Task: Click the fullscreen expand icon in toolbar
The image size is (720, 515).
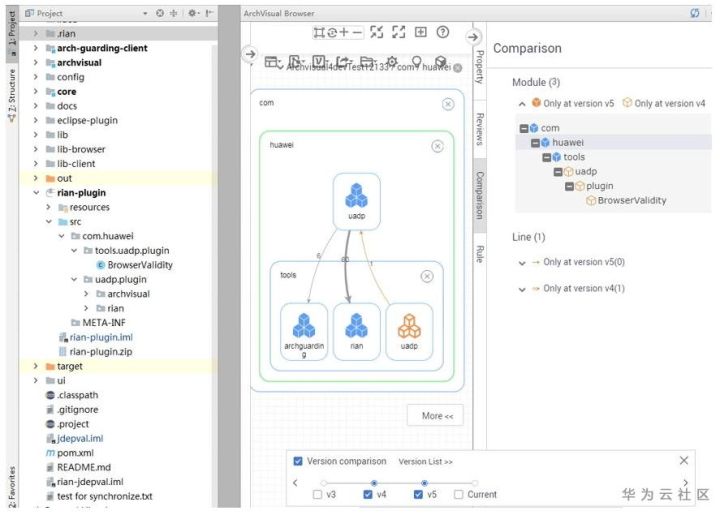Action: coord(399,32)
